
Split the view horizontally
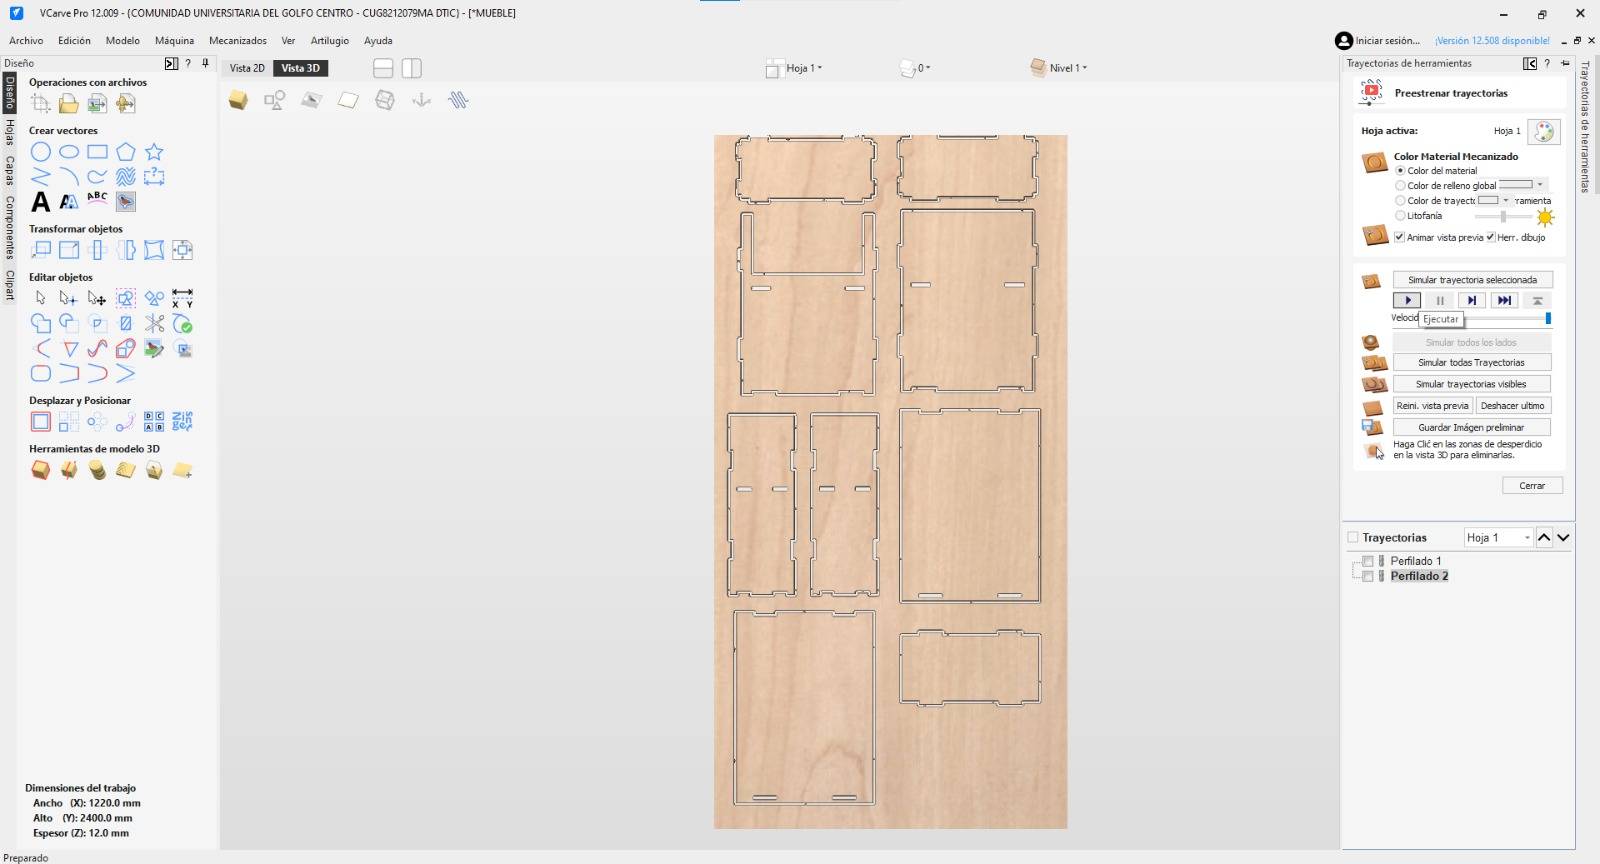383,68
